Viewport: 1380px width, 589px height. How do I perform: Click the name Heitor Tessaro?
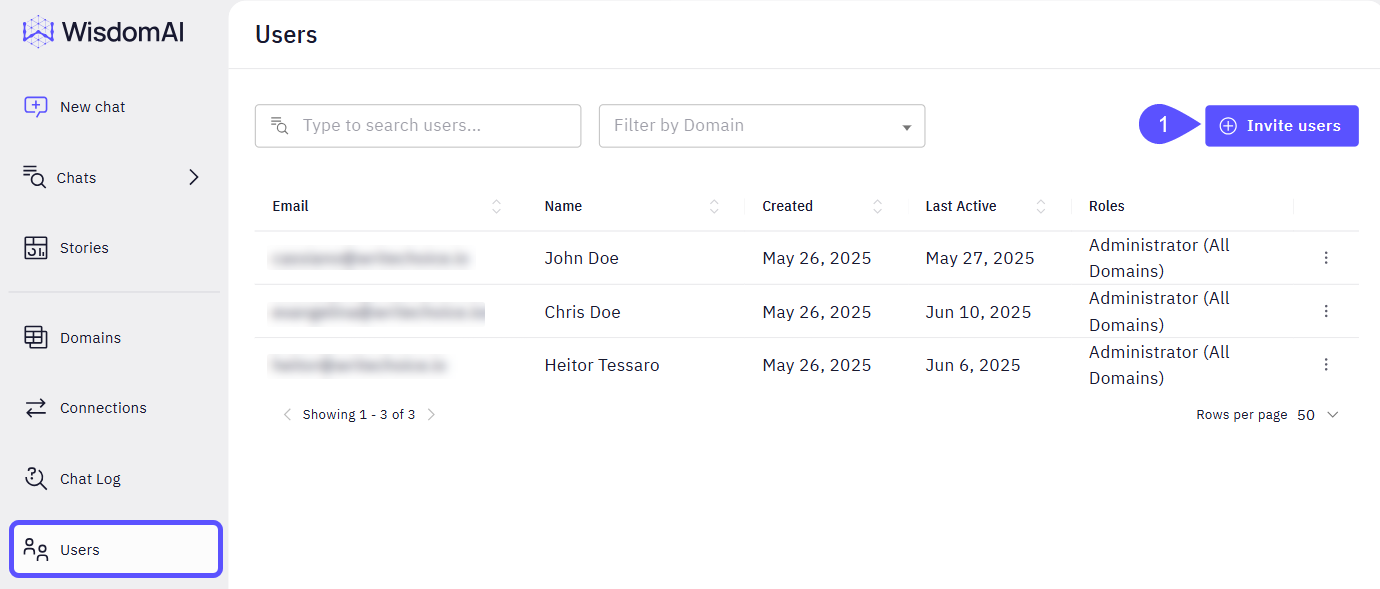[x=602, y=365]
